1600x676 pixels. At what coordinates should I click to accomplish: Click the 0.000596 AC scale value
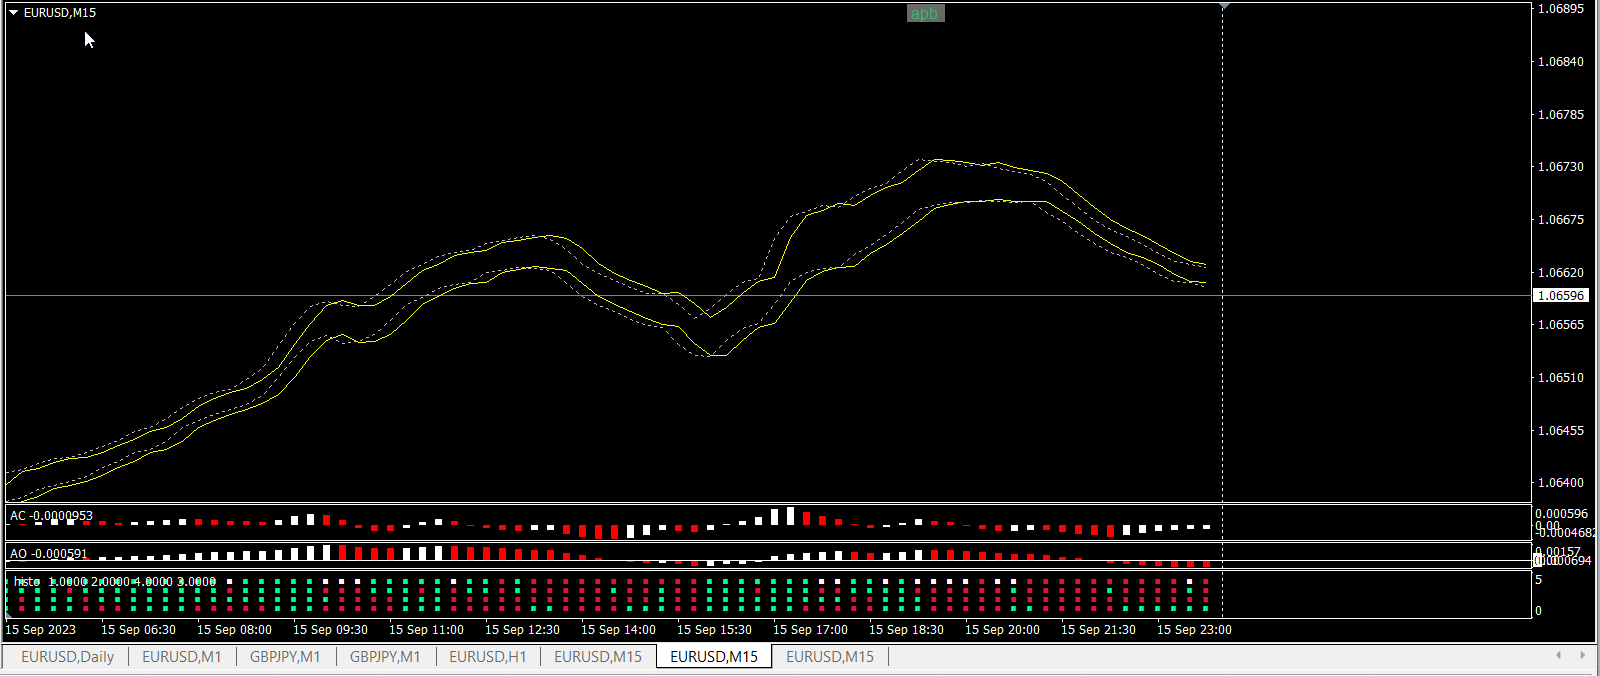[1561, 514]
